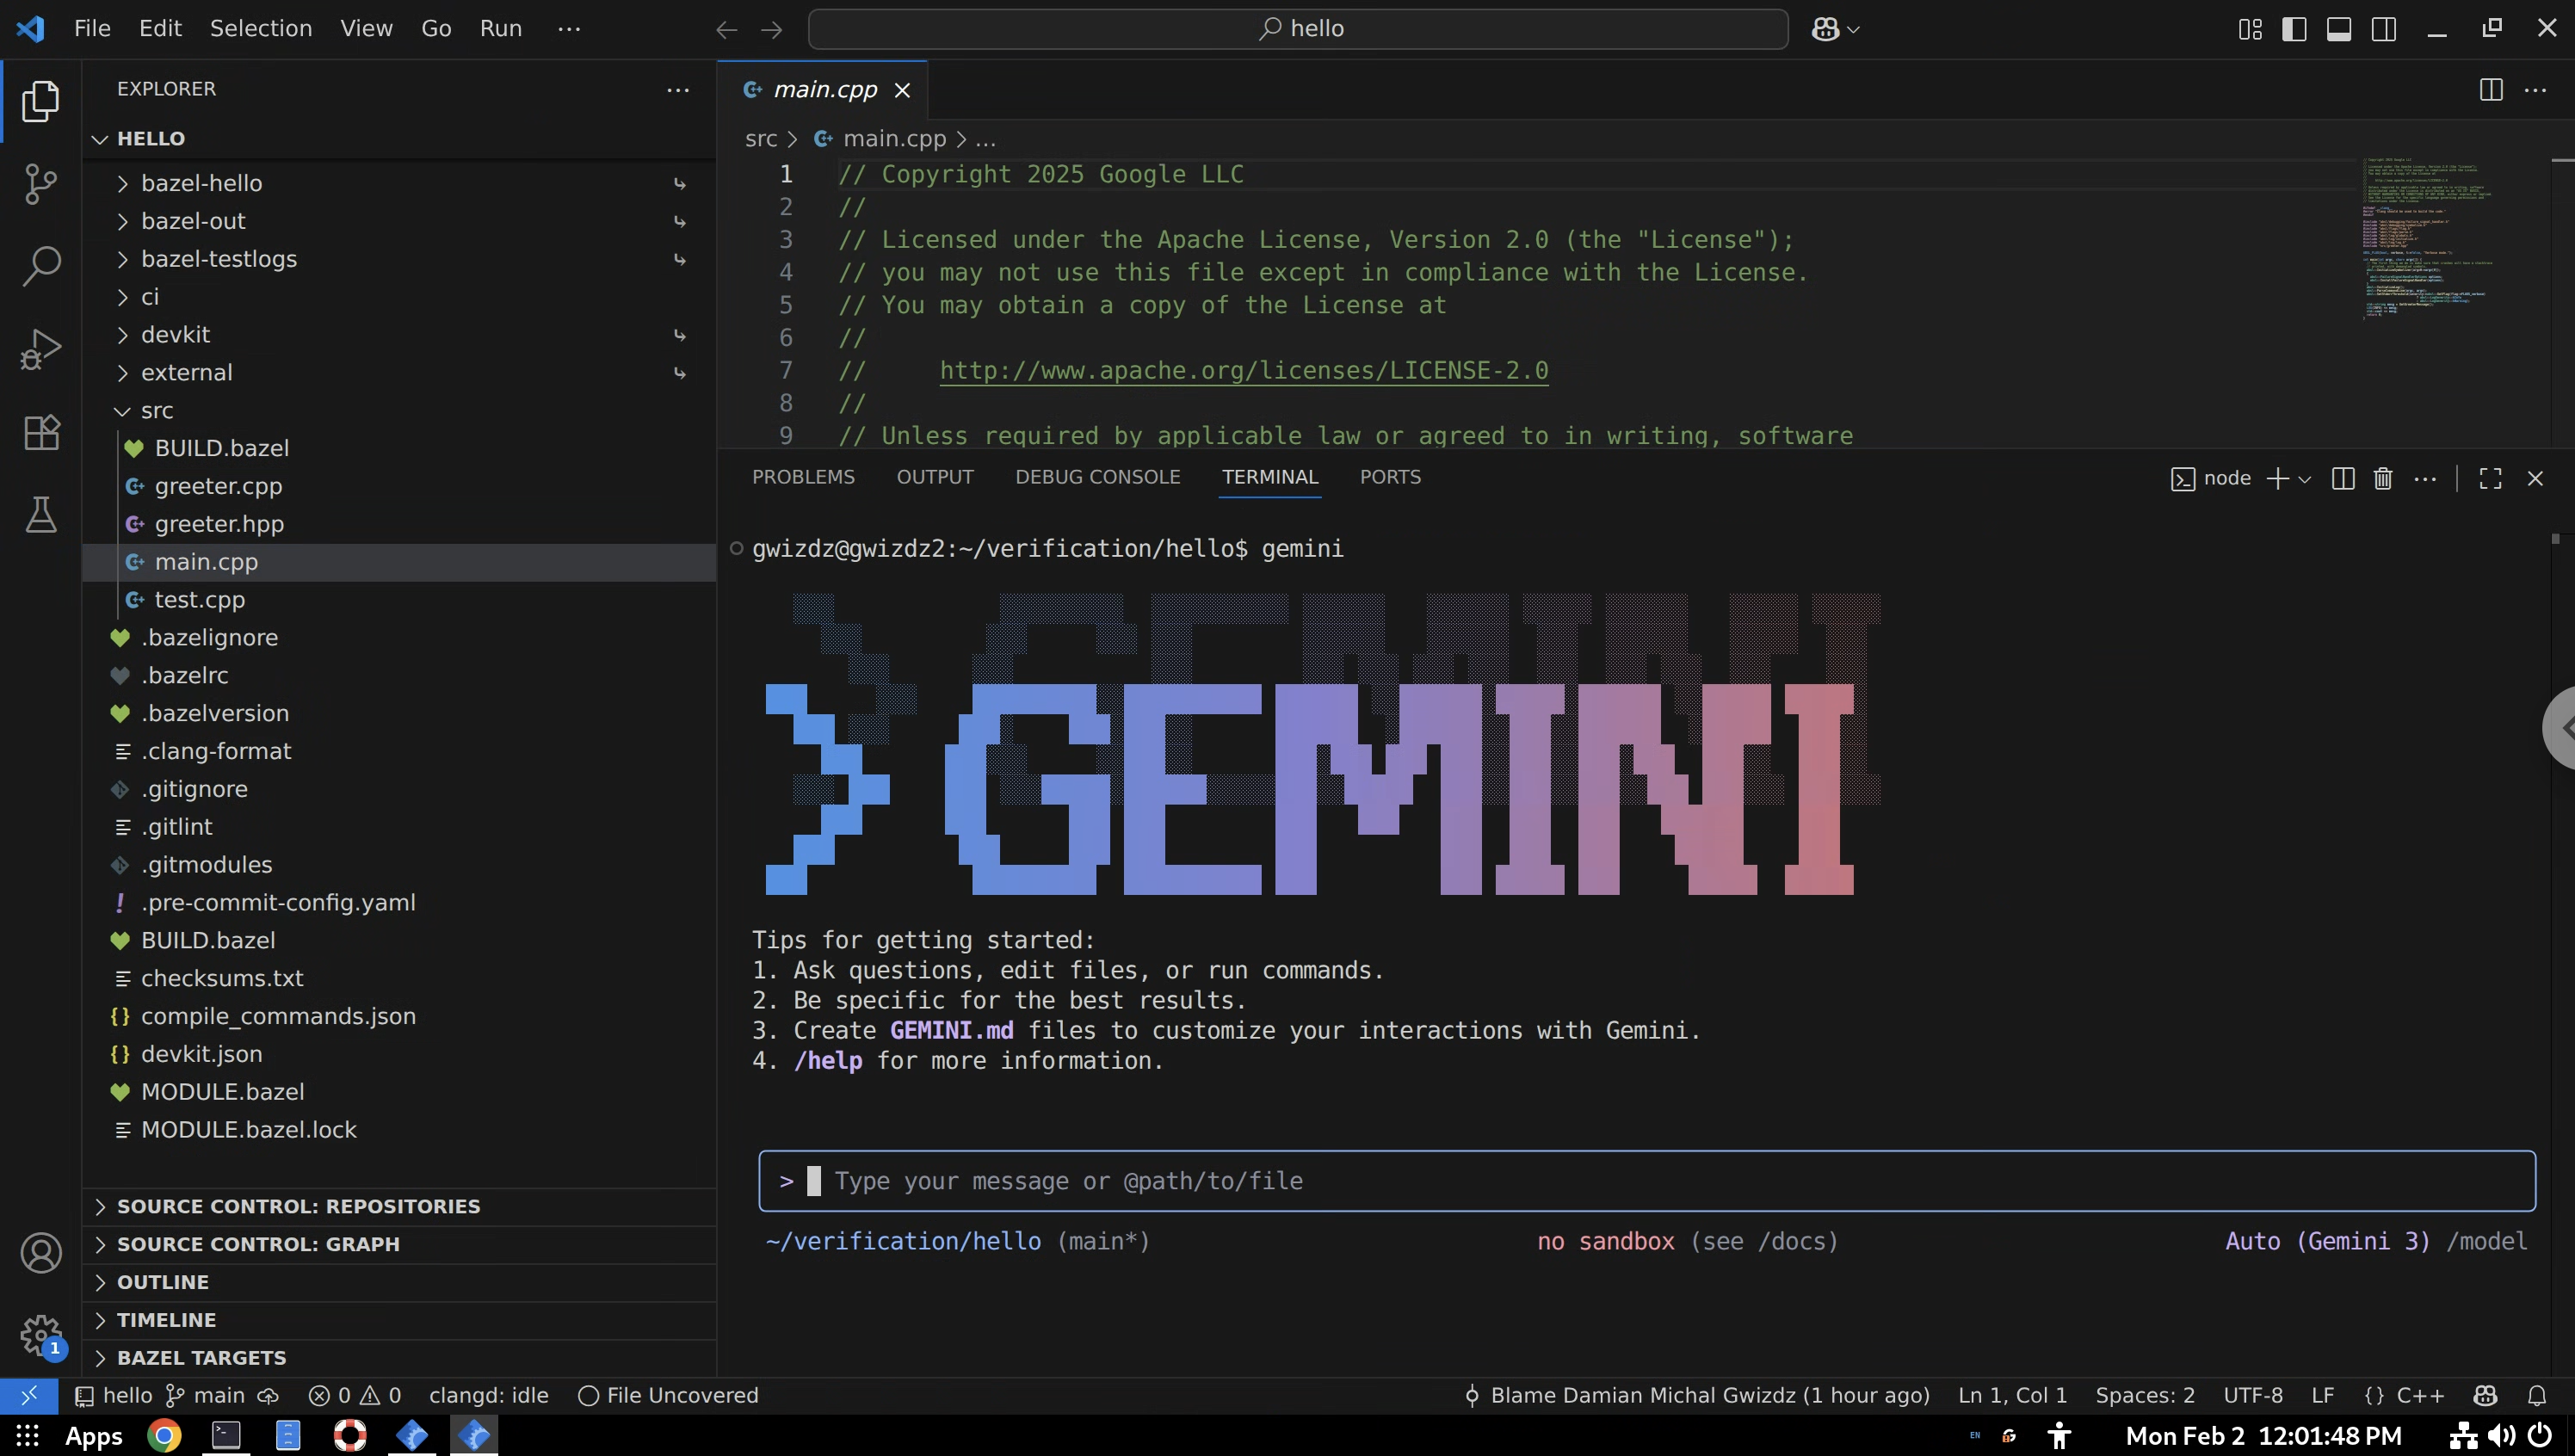Click Copilot status icon in status bar
The image size is (2575, 1456).
coord(2485,1395)
